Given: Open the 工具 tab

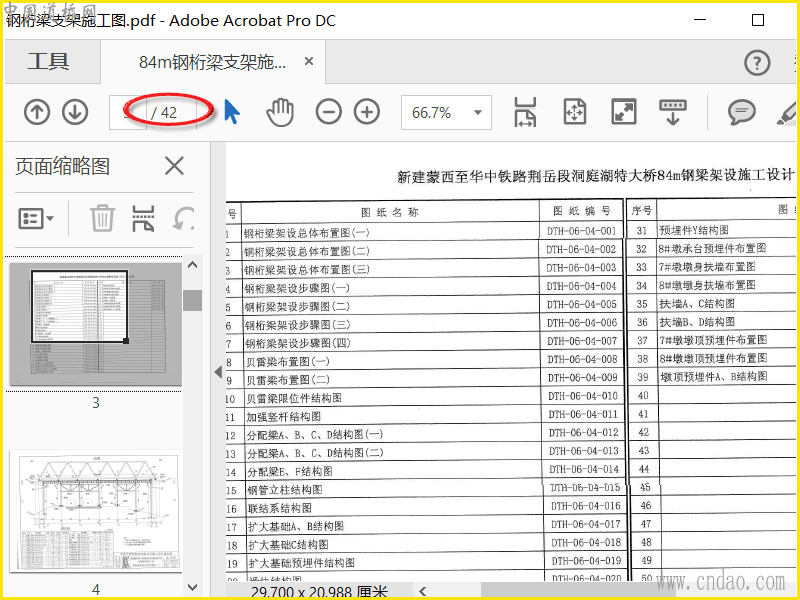Looking at the screenshot, I should (48, 61).
